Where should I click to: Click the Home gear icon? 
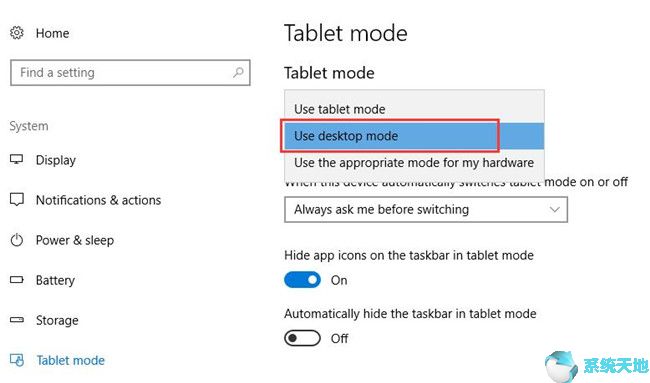pos(17,33)
